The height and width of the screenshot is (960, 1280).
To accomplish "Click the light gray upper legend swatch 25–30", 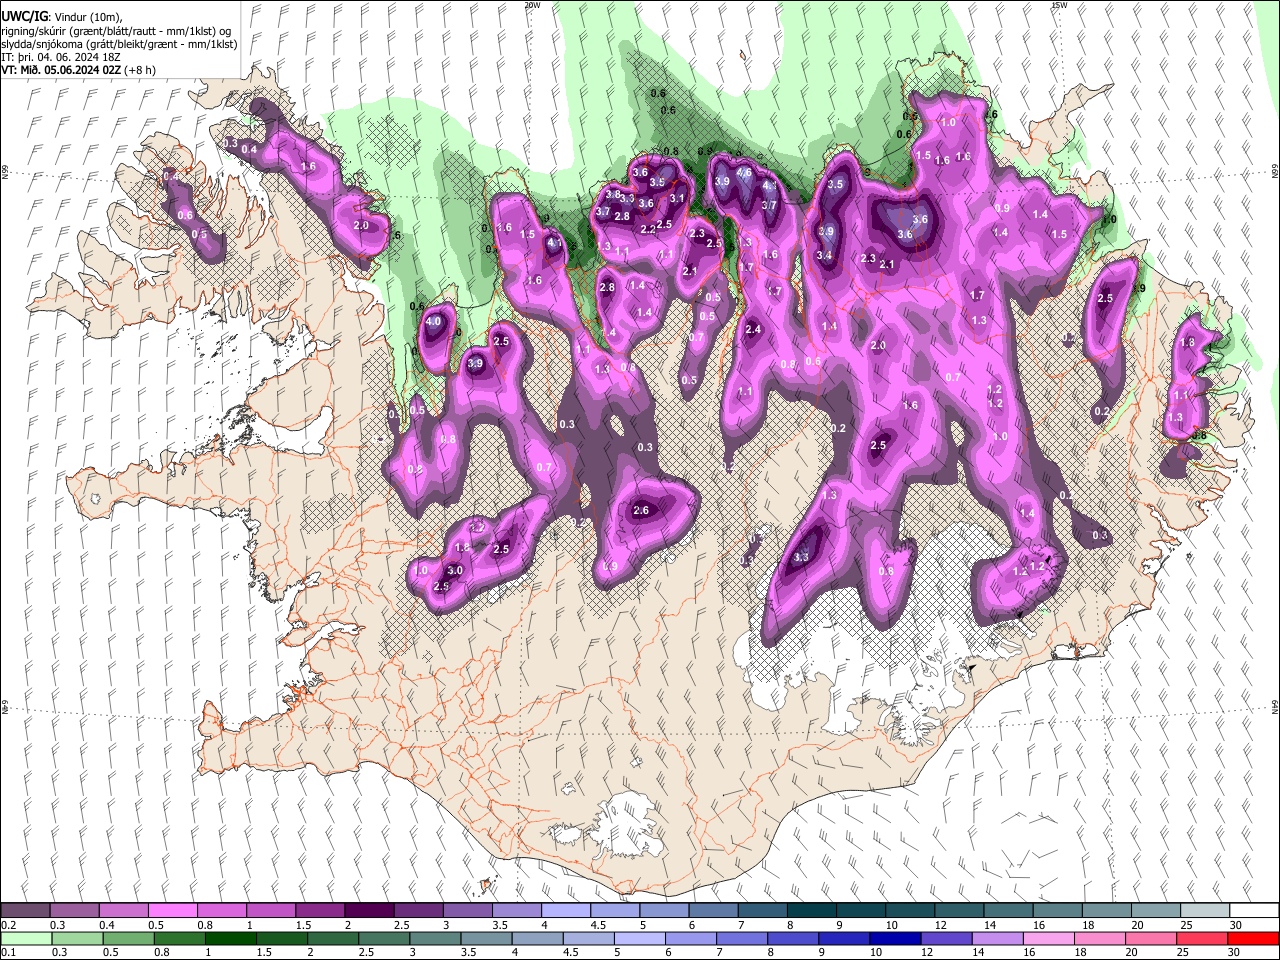I will (x=1204, y=911).
